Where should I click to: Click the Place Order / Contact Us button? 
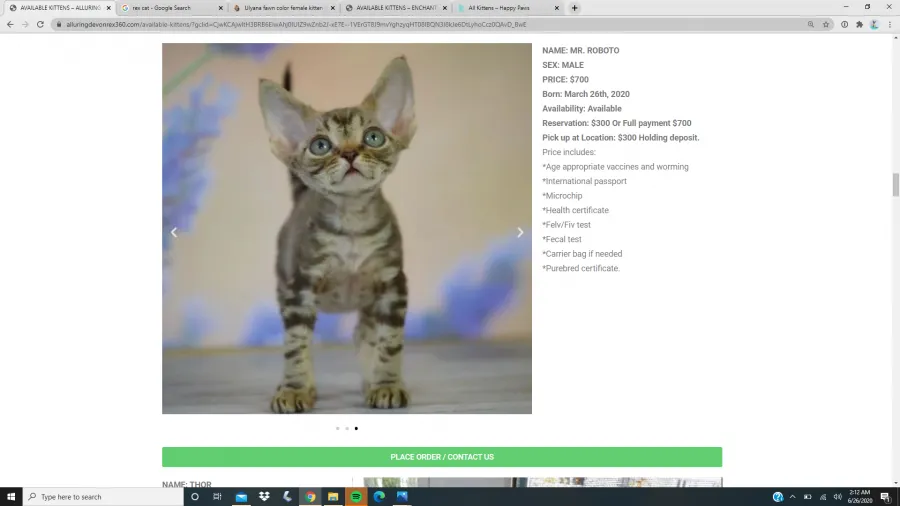442,457
